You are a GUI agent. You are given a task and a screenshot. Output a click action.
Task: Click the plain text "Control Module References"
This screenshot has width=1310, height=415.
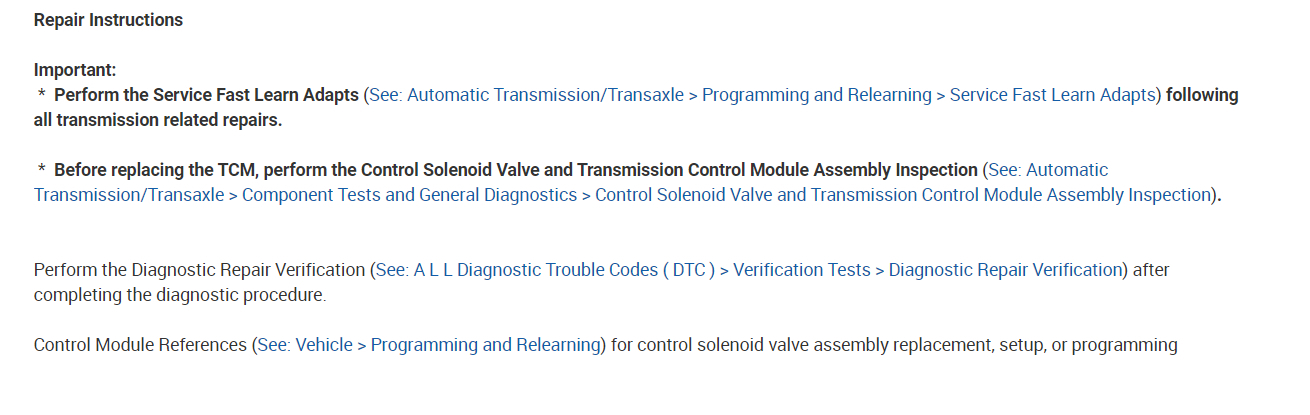click(x=140, y=345)
